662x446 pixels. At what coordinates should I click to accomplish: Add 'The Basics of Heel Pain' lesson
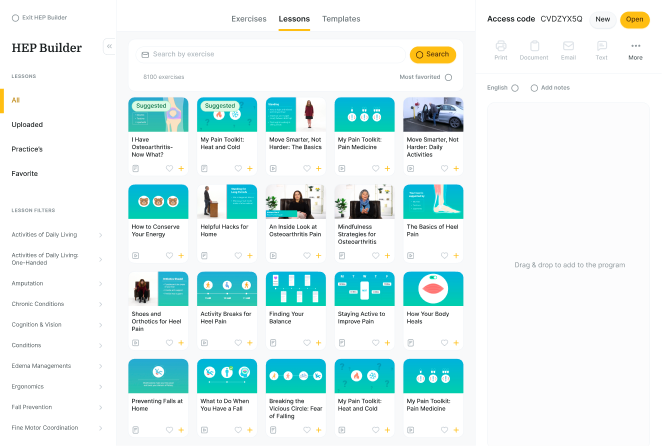[456, 256]
